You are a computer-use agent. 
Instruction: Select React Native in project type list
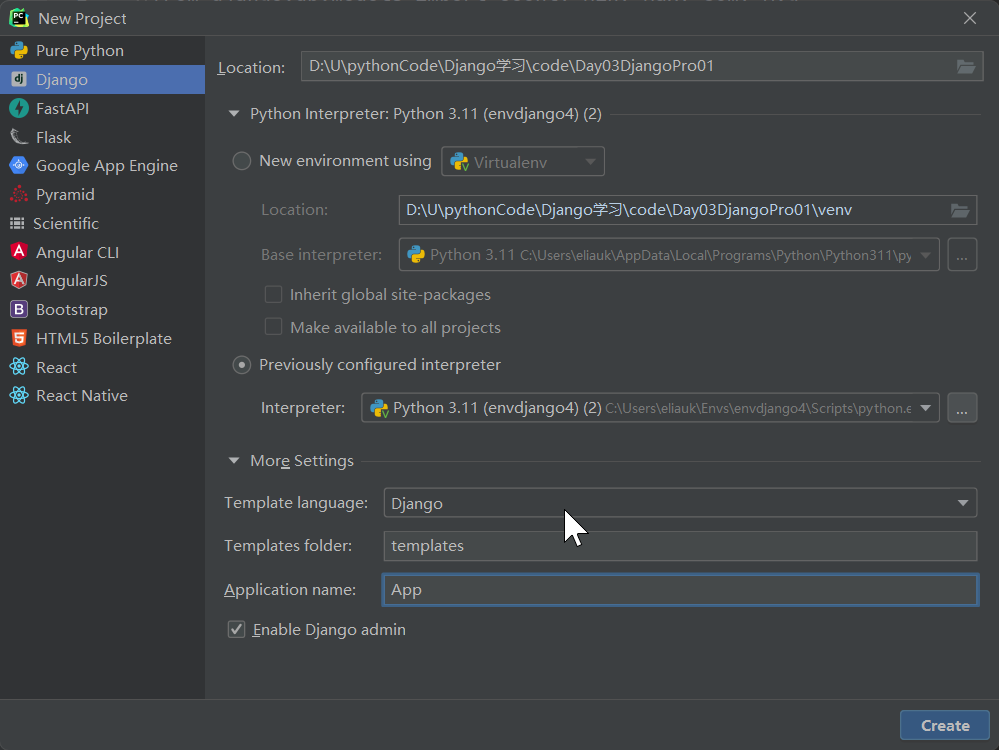(102, 396)
